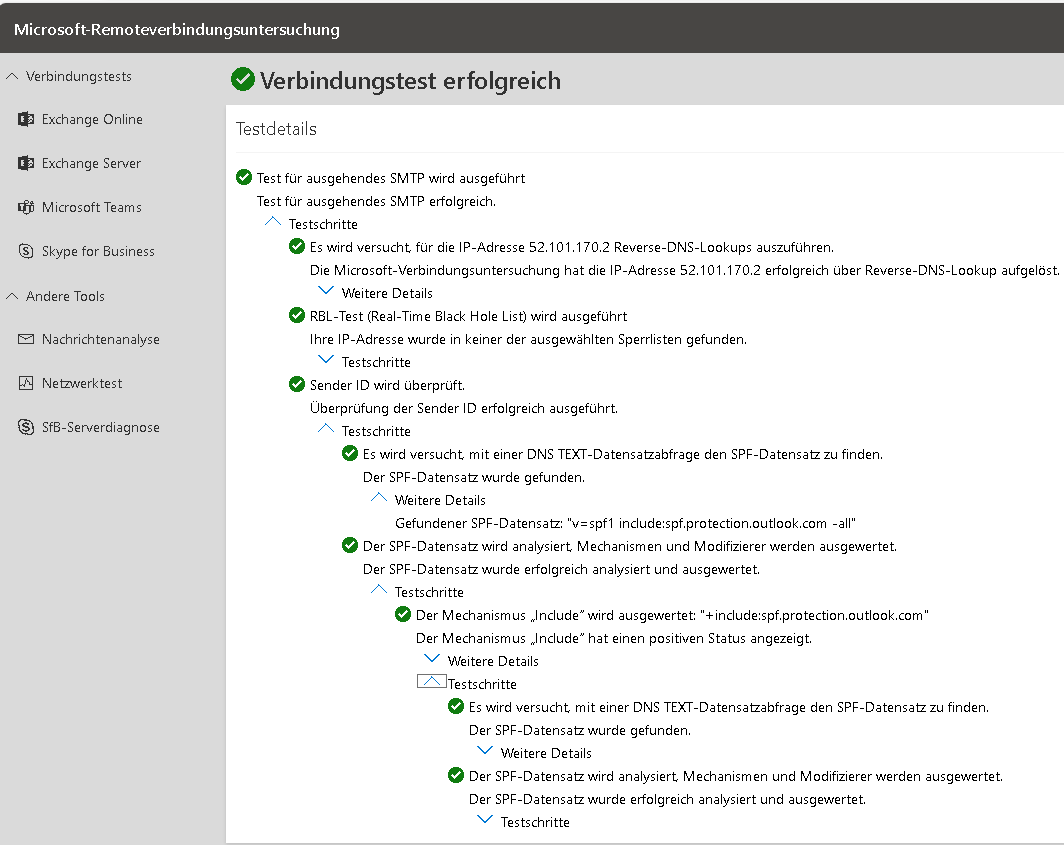Expand the bottom-most Testschritte chevron
Viewport: 1064px width, 845px height.
(484, 820)
